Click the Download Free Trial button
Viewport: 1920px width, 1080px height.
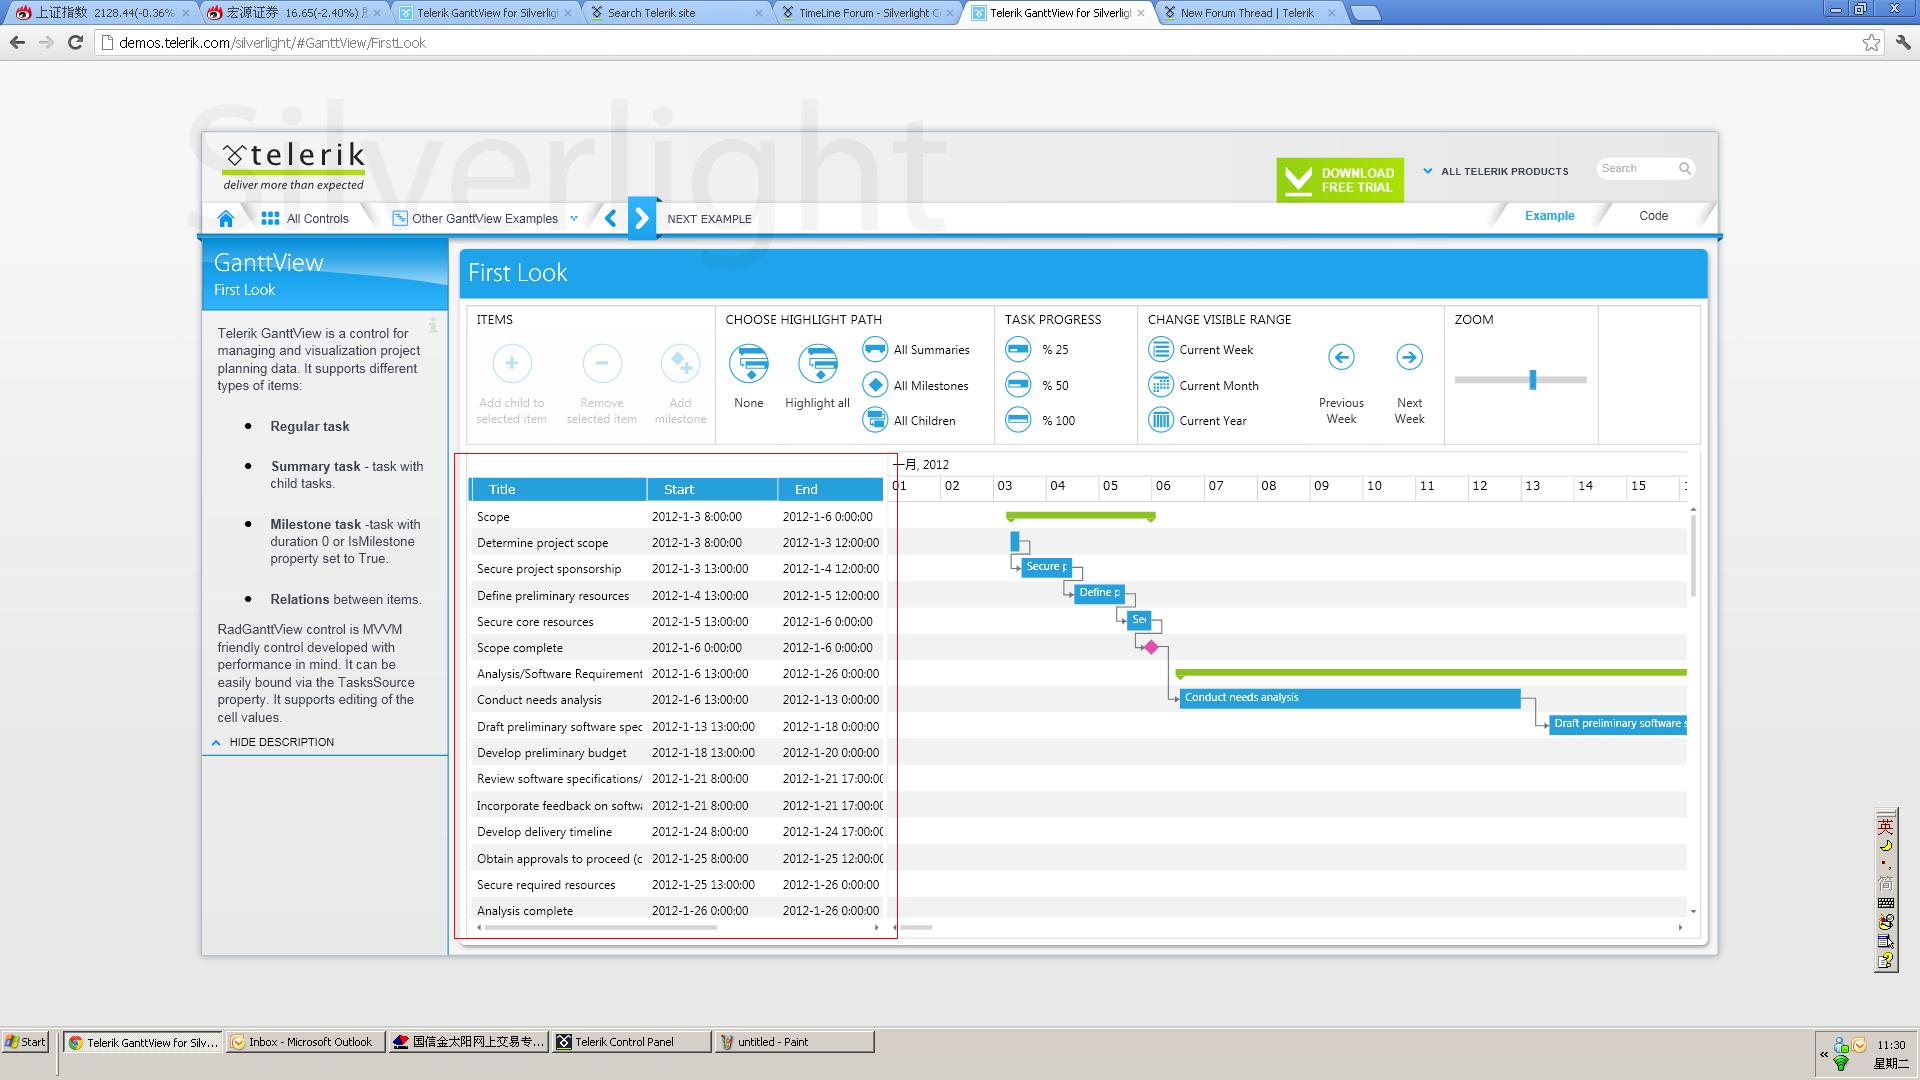click(x=1339, y=180)
